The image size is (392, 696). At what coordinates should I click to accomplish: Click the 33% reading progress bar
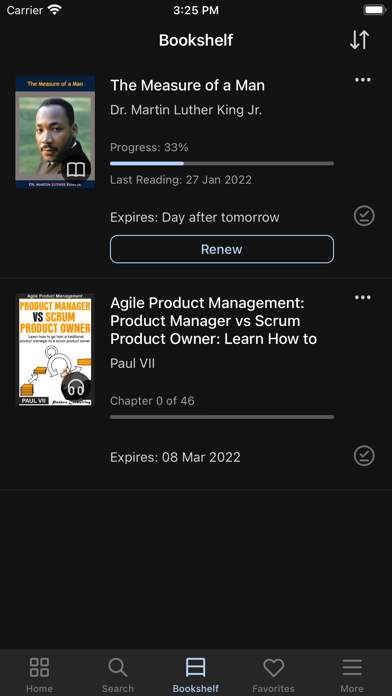coord(222,163)
